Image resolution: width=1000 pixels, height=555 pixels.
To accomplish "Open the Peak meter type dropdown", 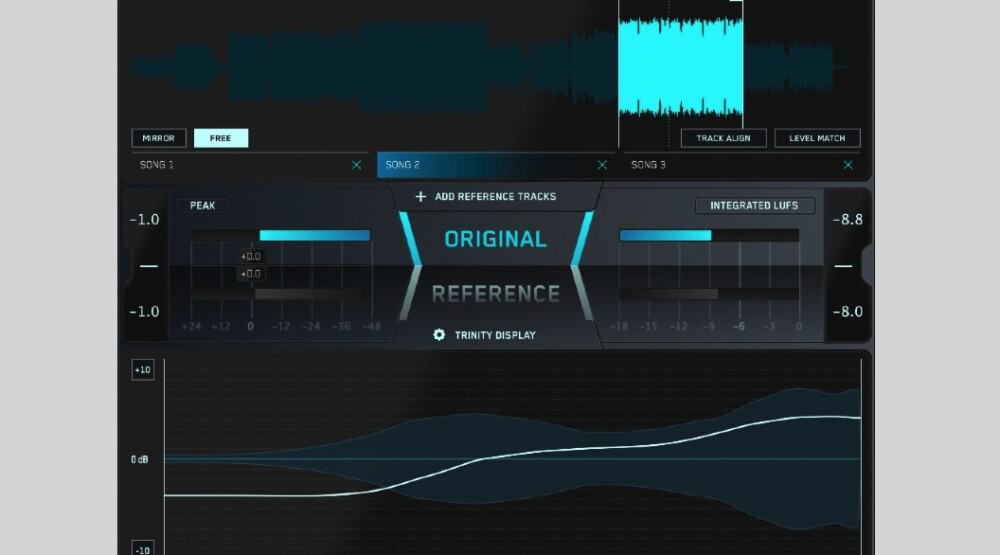I will point(203,205).
